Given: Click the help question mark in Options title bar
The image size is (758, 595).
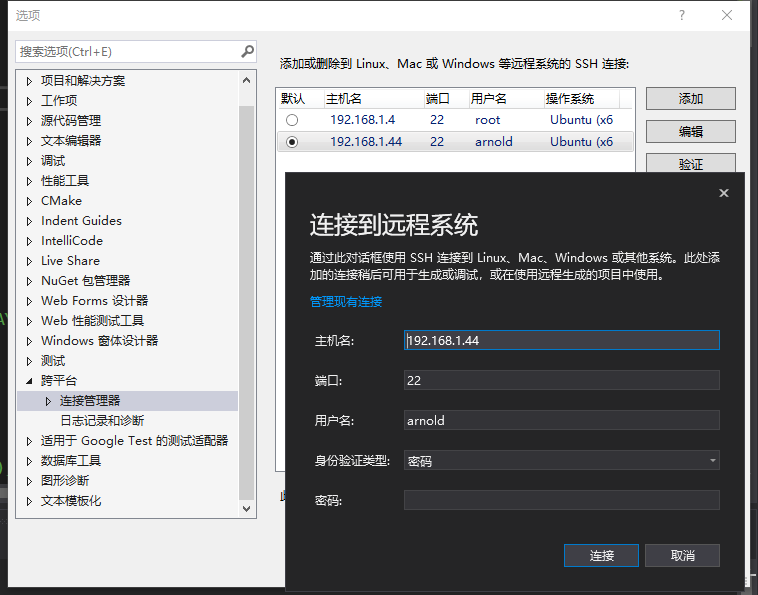Looking at the screenshot, I should point(682,15).
